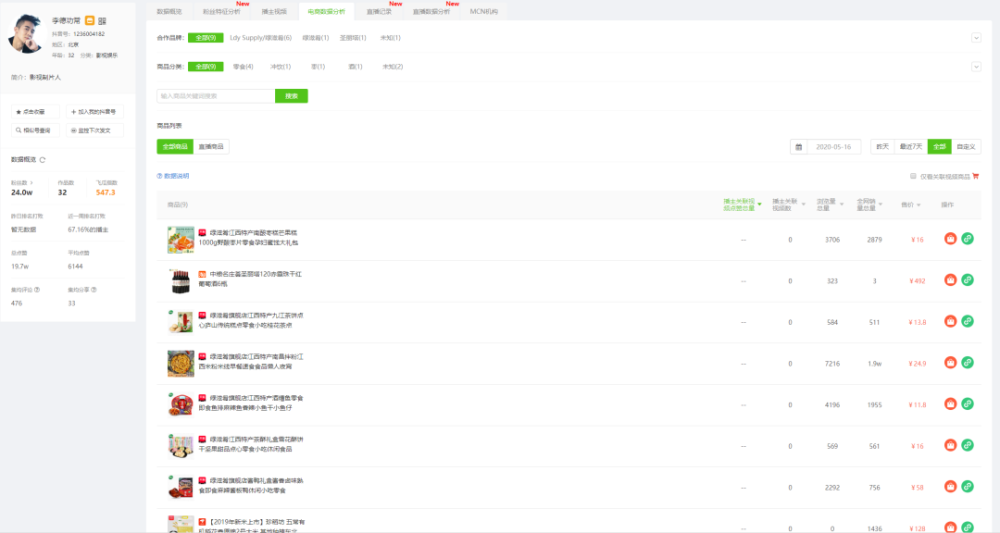Click the green link icon in the ¥24.9 row
Image resolution: width=1000 pixels, height=533 pixels.
pos(967,363)
